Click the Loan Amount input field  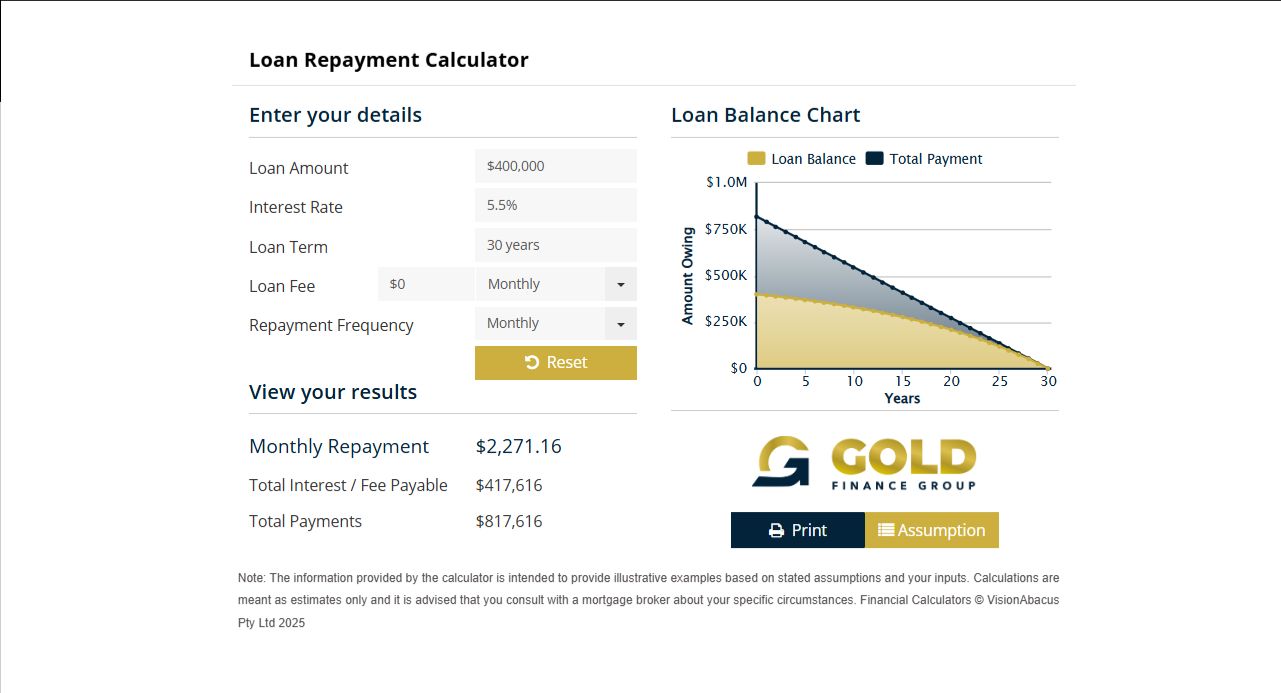(x=555, y=165)
